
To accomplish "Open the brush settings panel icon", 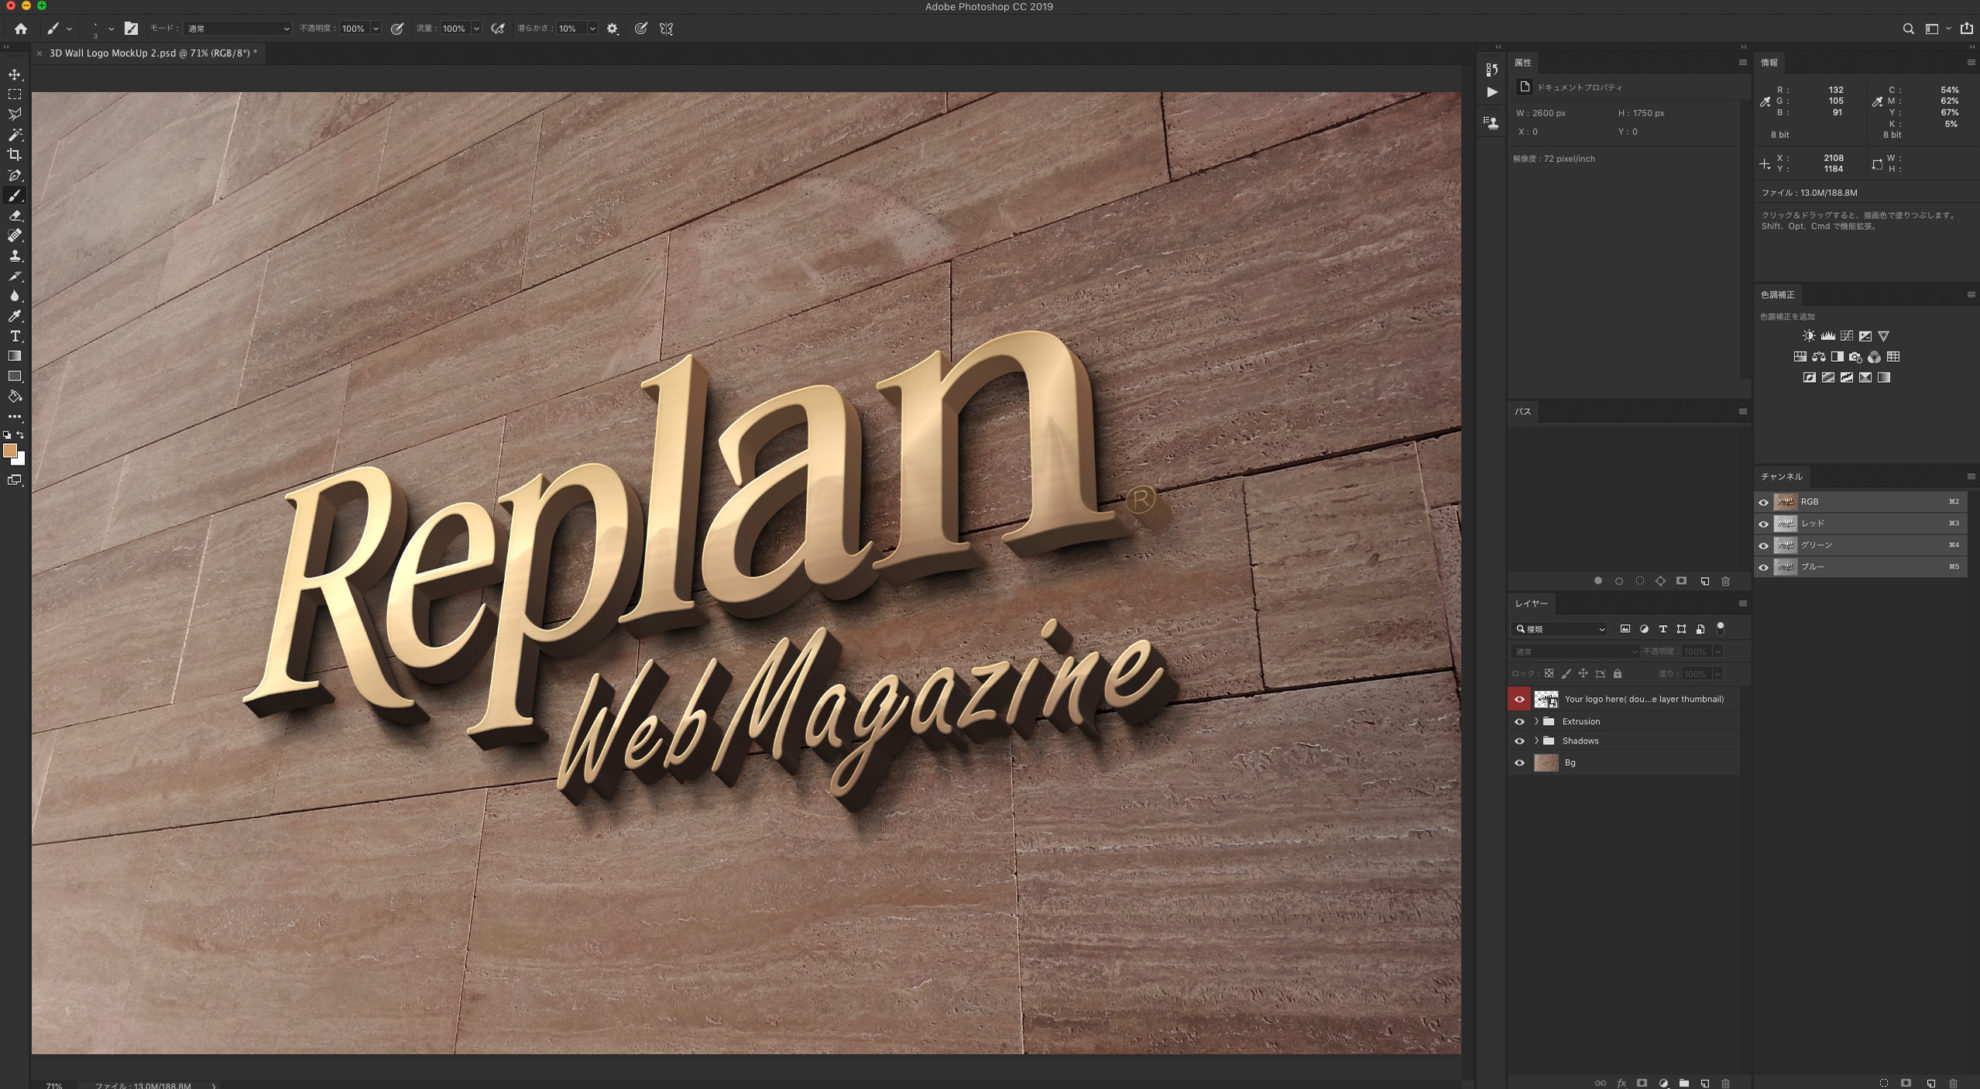I will click(131, 29).
